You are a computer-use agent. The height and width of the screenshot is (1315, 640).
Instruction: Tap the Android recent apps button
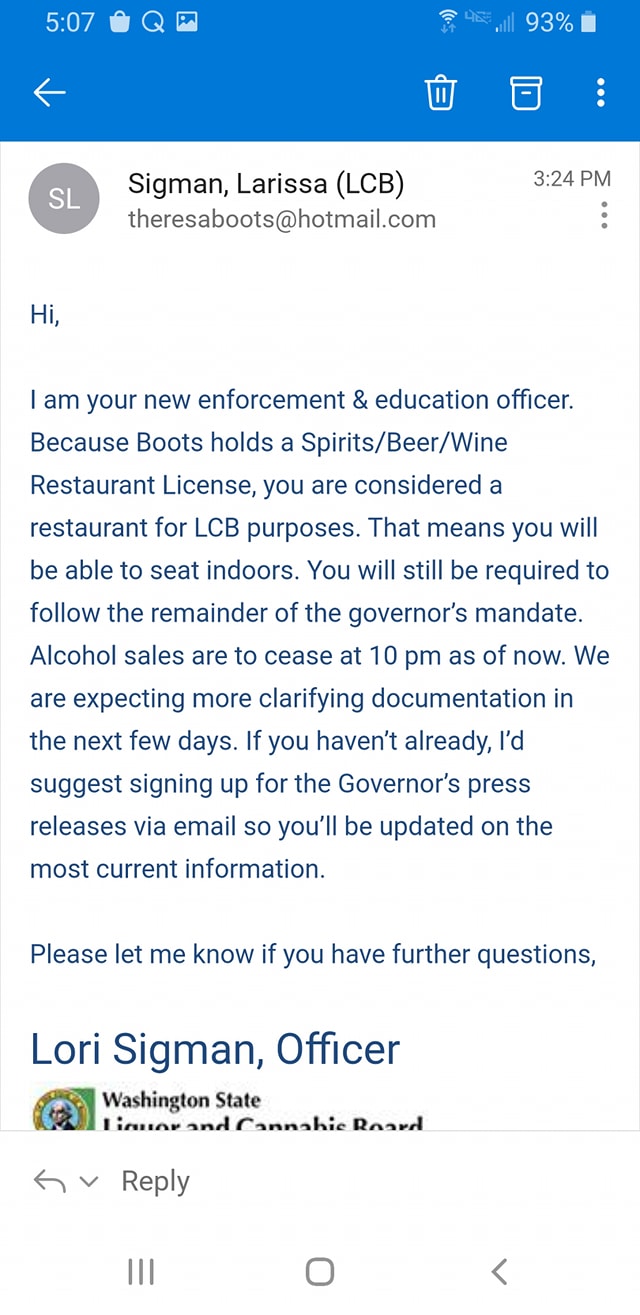click(x=141, y=1272)
